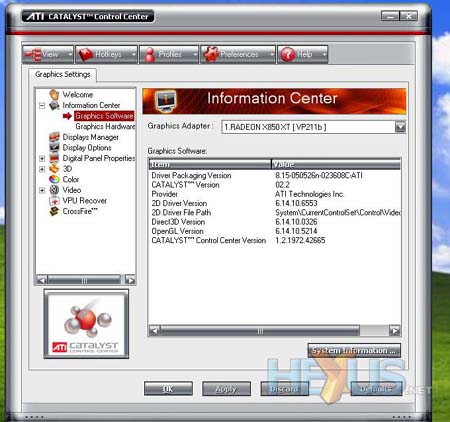Click the Digital Panel Properties icon
This screenshot has height=422, width=450.
click(x=54, y=158)
